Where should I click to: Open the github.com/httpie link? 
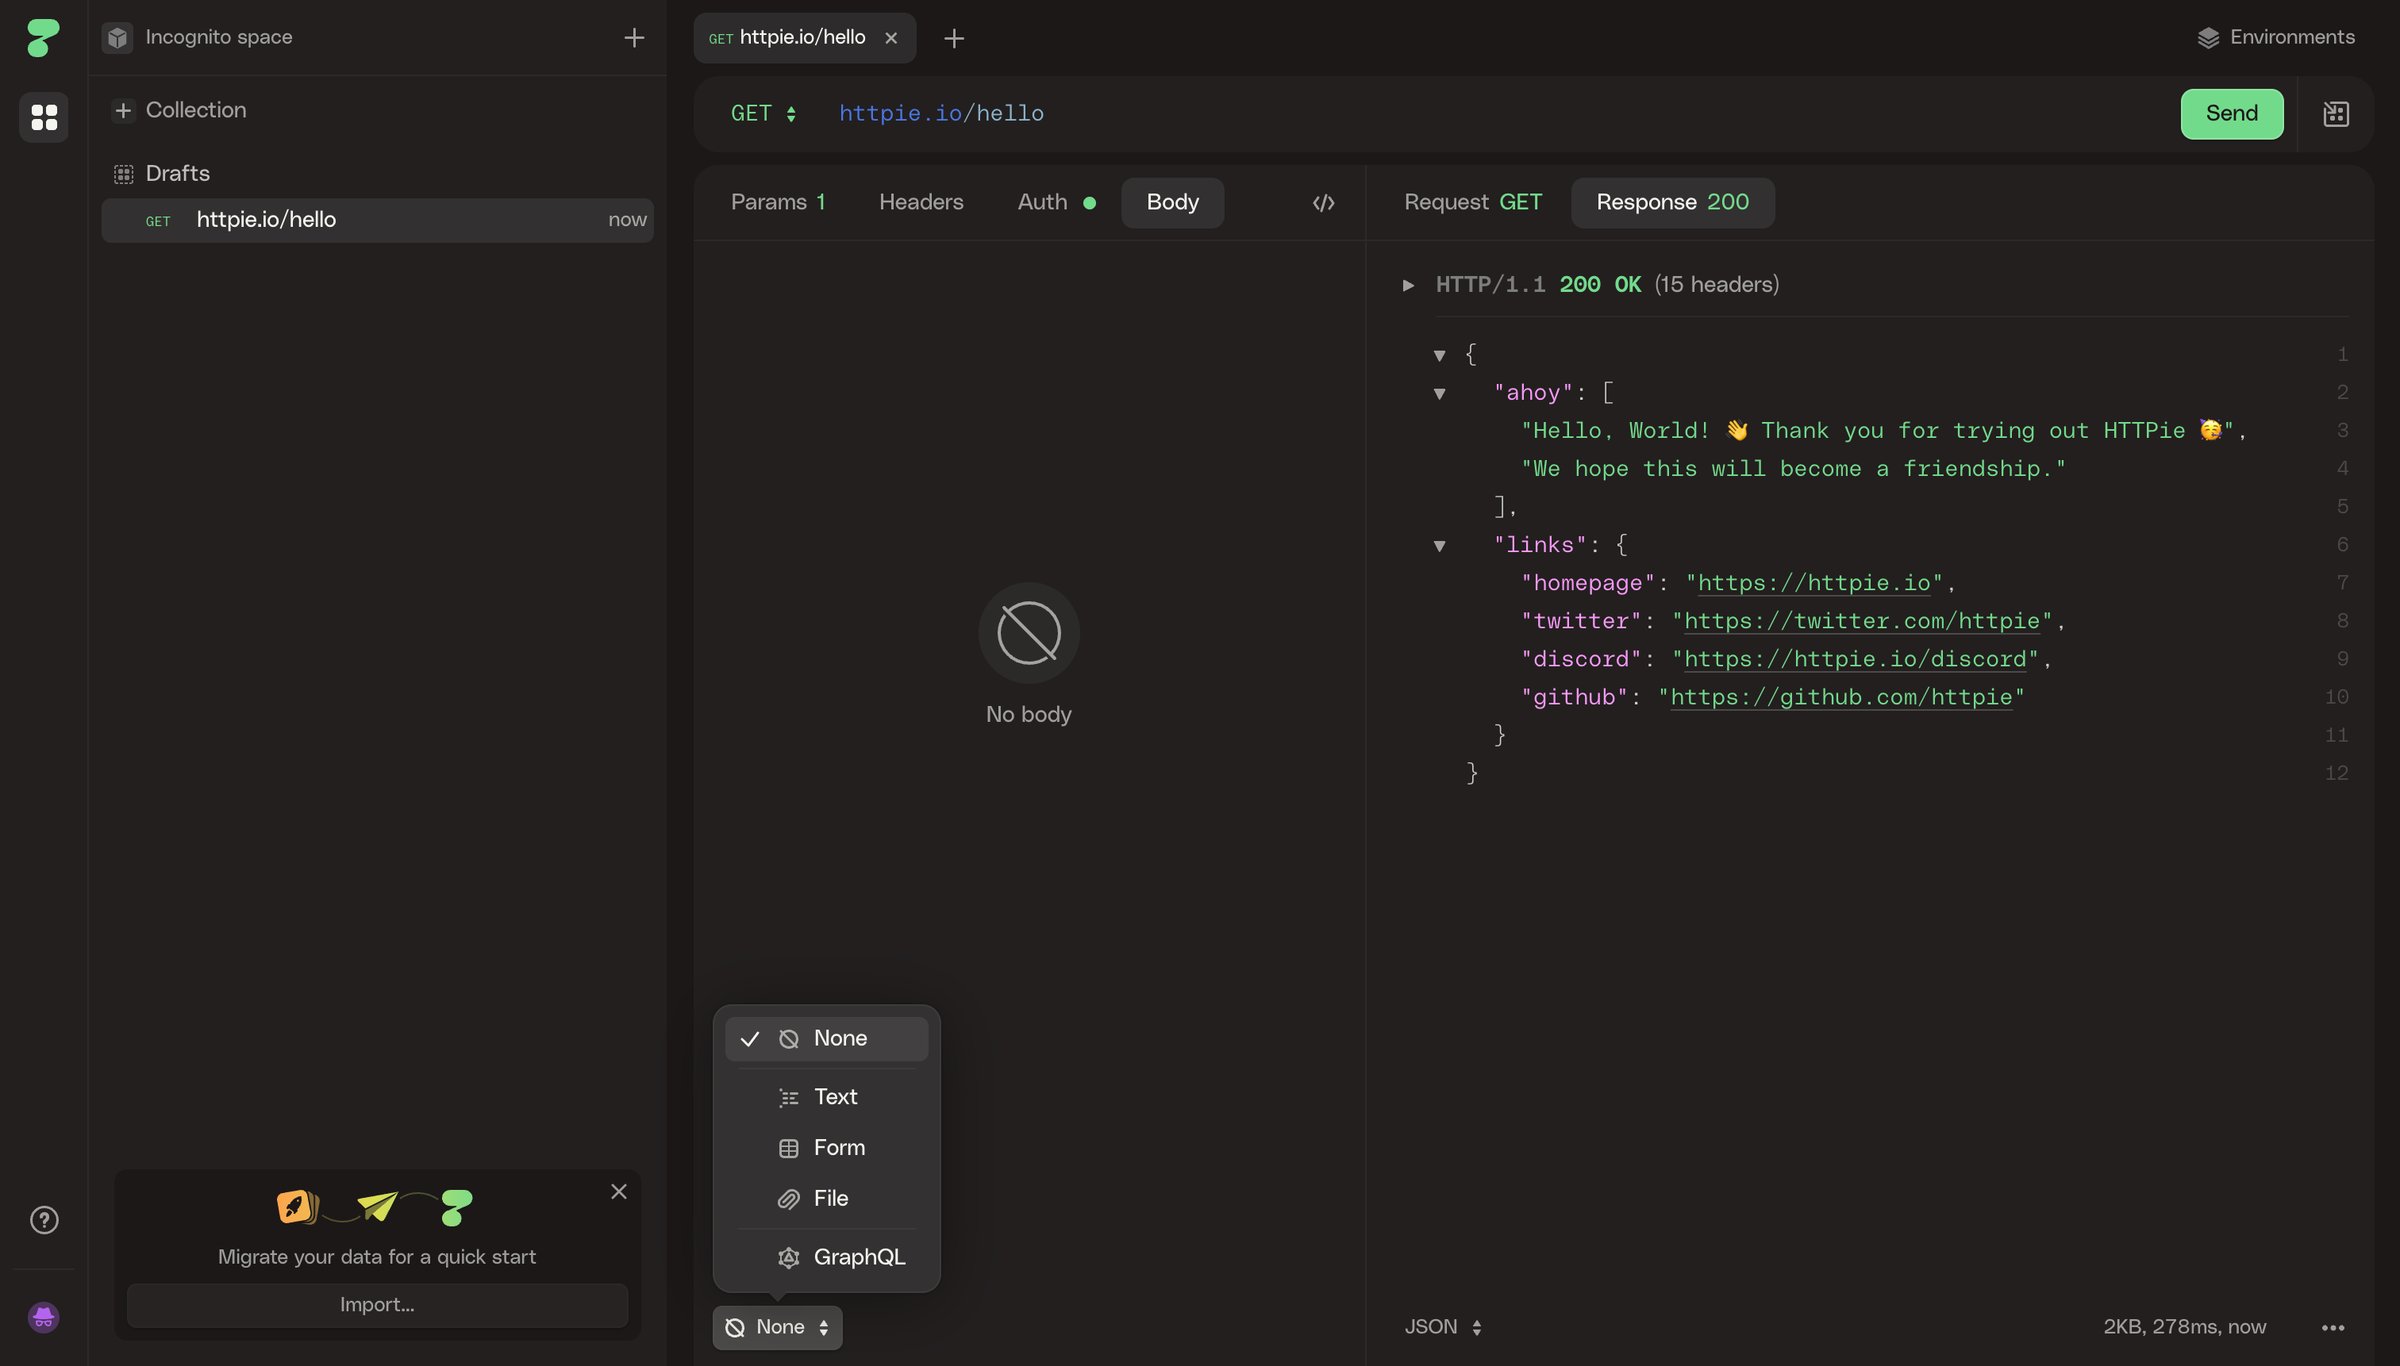(x=1841, y=697)
